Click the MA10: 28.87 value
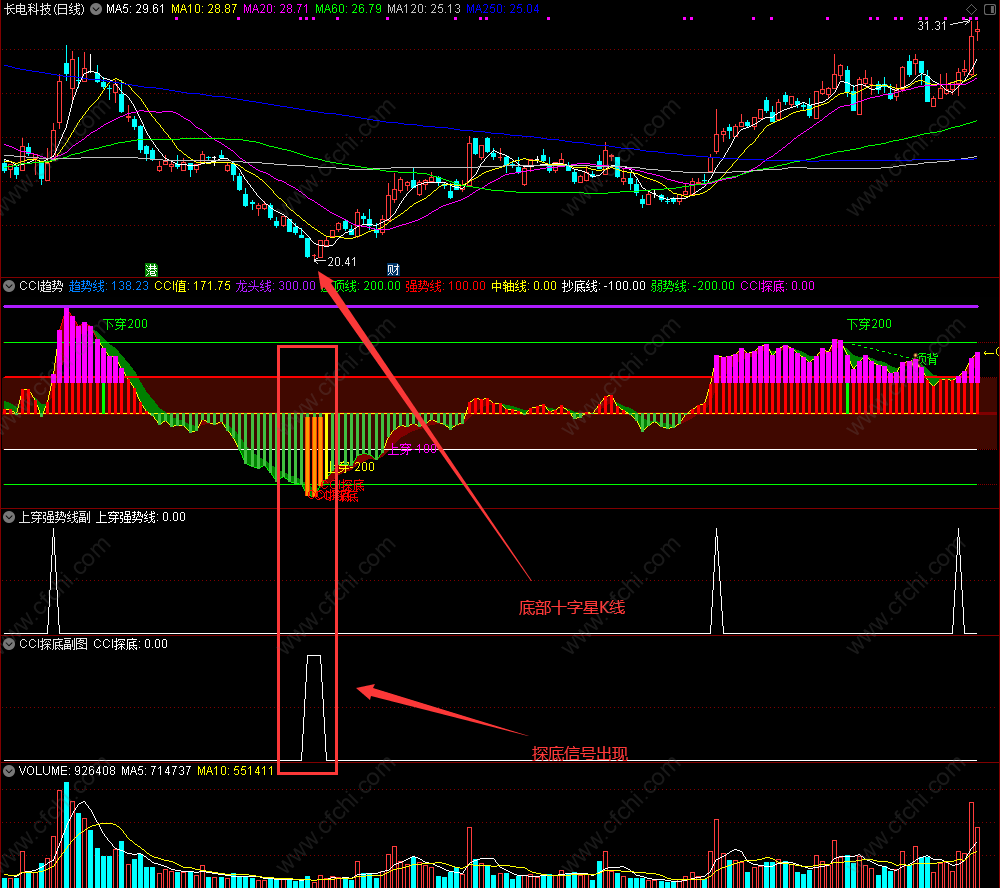 coord(204,9)
